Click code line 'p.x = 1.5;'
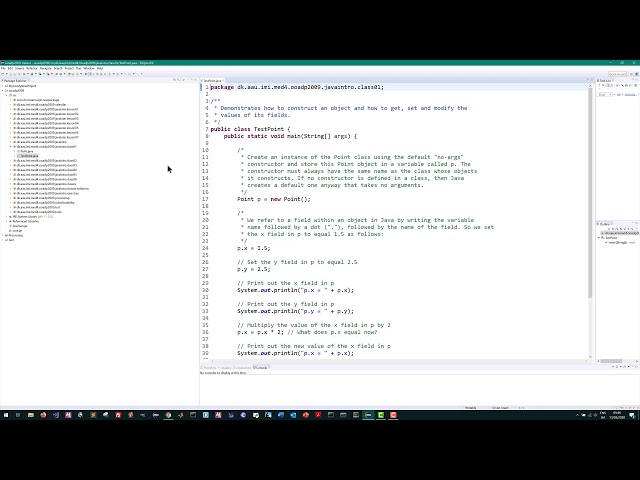This screenshot has width=640, height=480. point(253,248)
